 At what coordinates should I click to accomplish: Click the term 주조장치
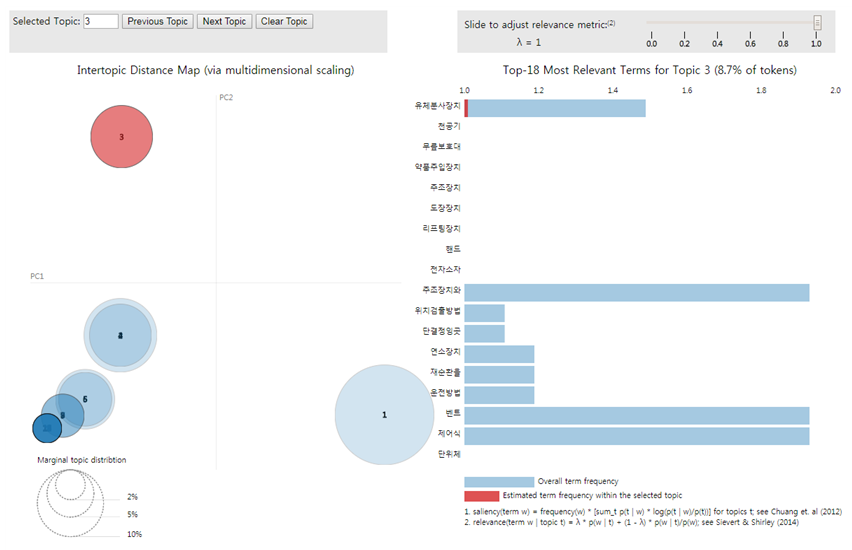click(445, 188)
